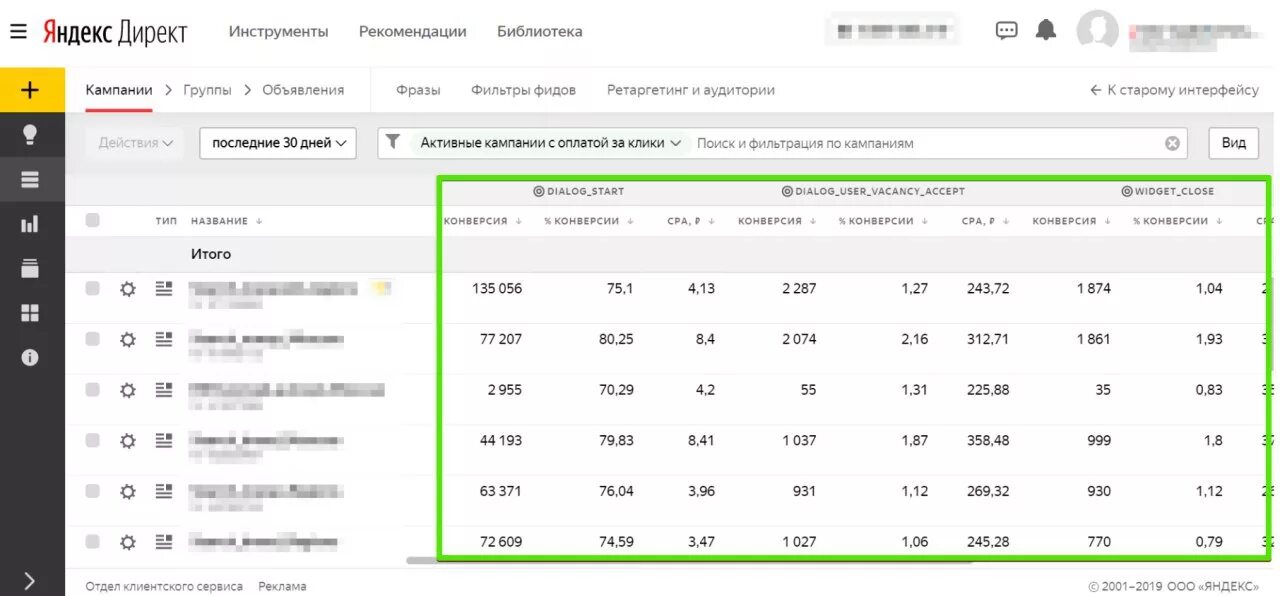Image resolution: width=1280 pixels, height=596 pixels.
Task: Open the Активные кампании filter dropdown
Action: pyautogui.click(x=550, y=143)
